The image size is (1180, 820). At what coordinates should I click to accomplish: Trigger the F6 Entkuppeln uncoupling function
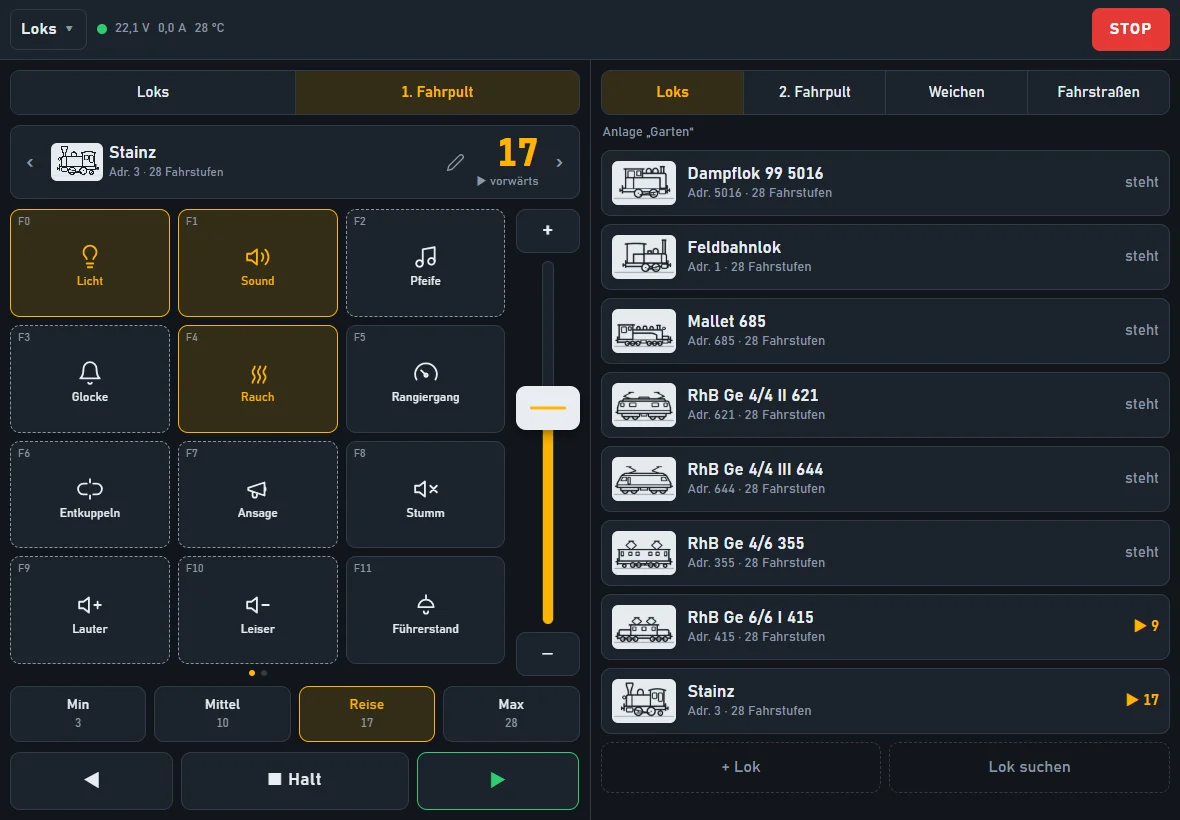tap(90, 495)
